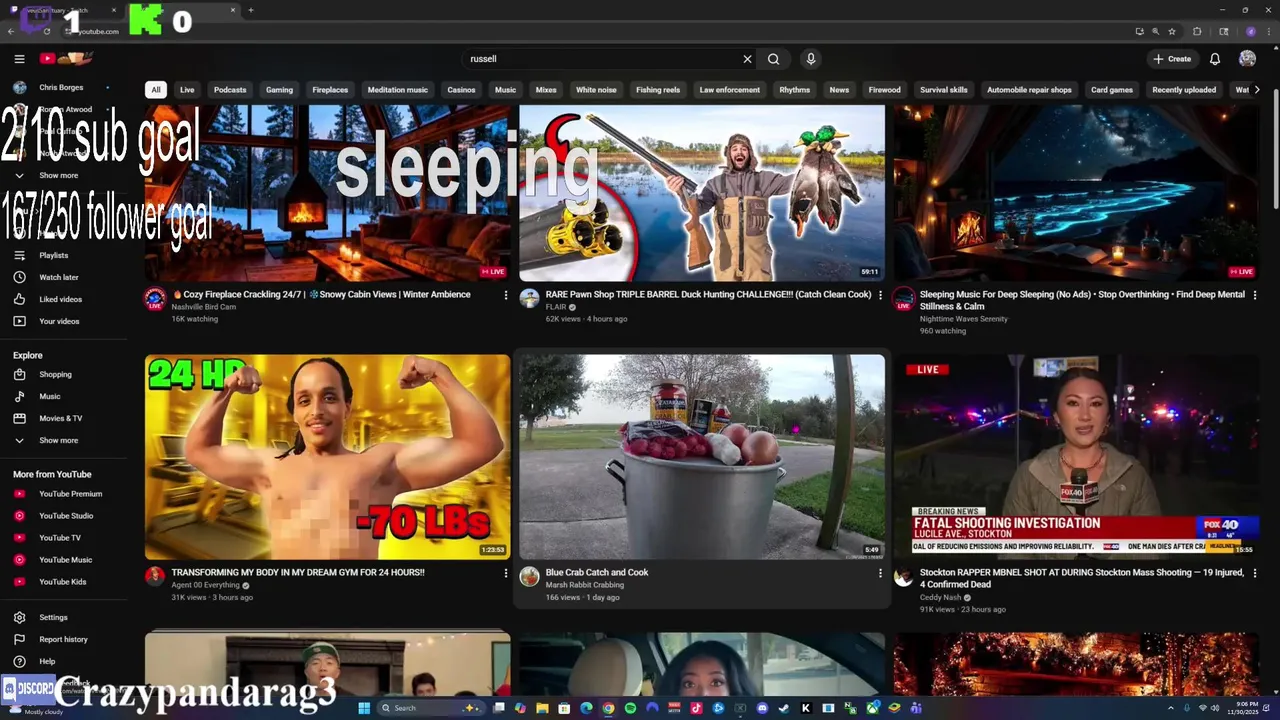The image size is (1280, 720).
Task: Open the Agent 00 Everything channel link
Action: pyautogui.click(x=205, y=585)
